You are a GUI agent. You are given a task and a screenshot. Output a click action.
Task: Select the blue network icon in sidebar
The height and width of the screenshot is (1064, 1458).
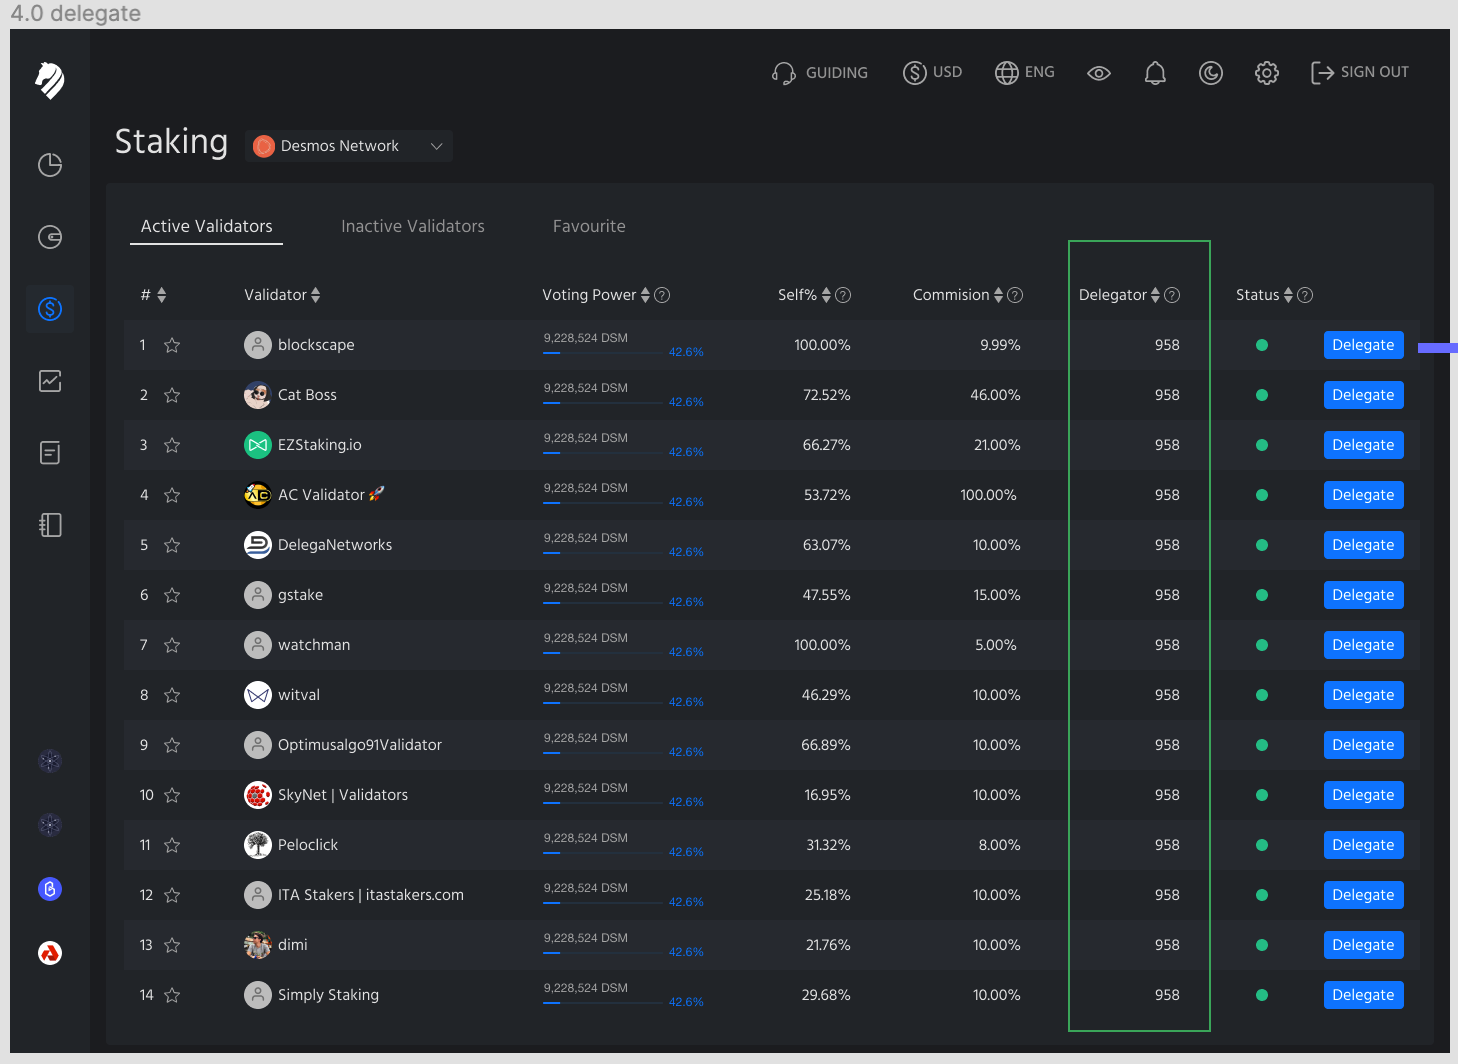tap(50, 889)
